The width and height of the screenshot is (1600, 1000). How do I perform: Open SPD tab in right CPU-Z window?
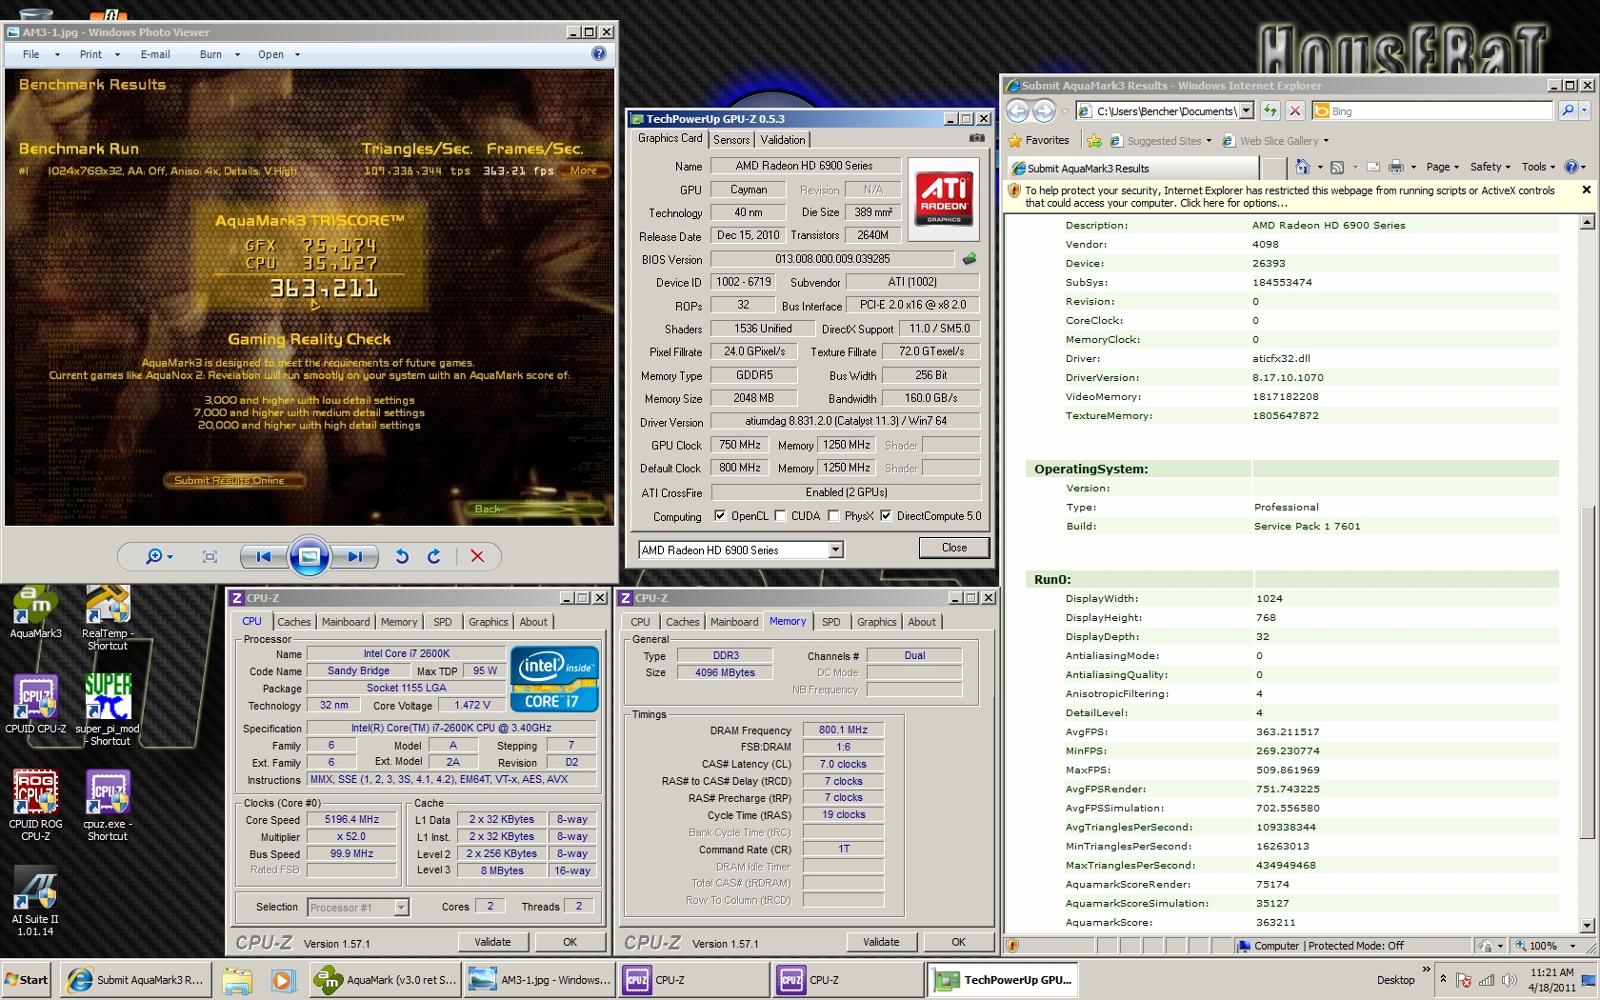(831, 622)
